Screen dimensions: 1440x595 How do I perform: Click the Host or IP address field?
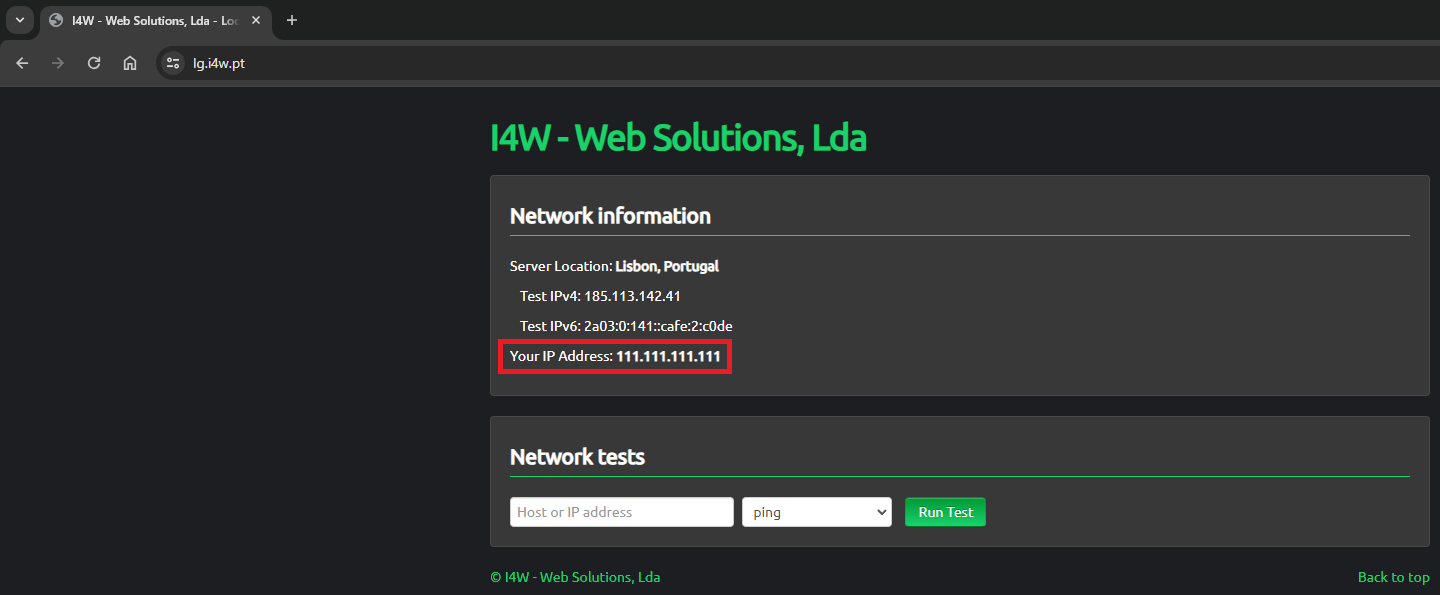click(x=621, y=512)
